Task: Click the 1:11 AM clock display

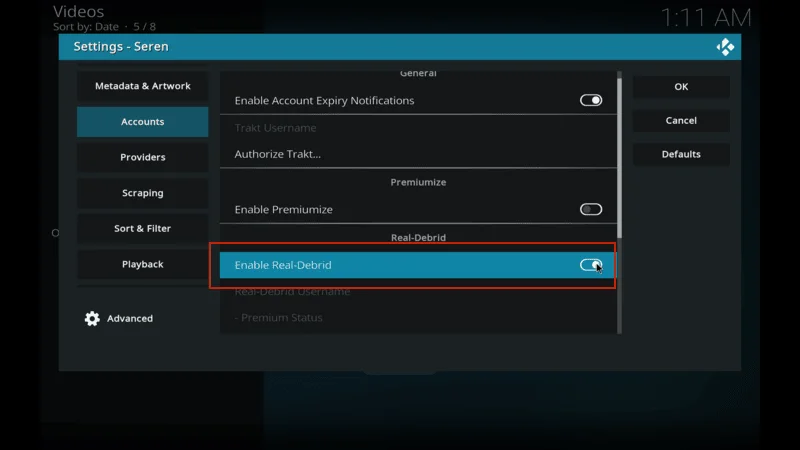Action: [x=706, y=17]
